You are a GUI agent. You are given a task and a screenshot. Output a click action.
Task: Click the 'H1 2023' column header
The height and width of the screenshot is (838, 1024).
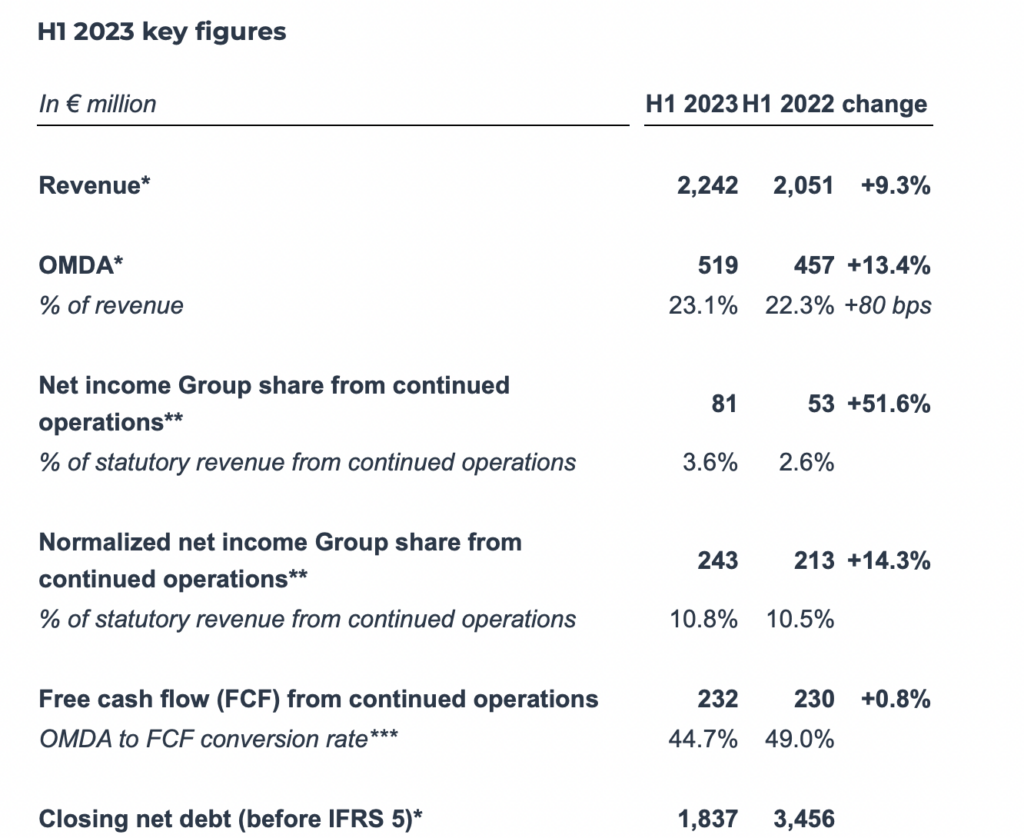692,104
